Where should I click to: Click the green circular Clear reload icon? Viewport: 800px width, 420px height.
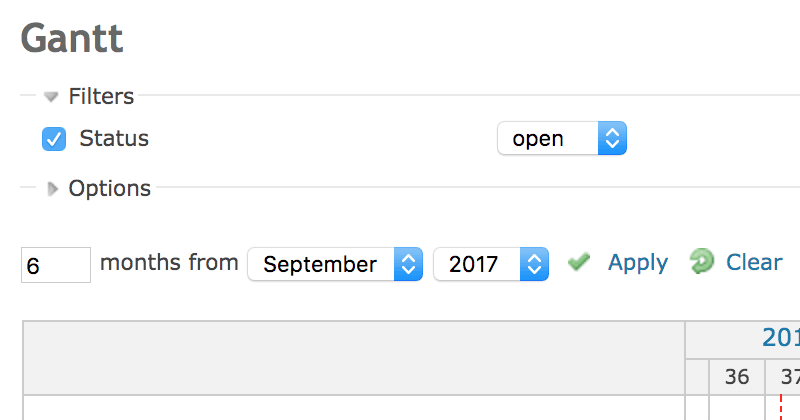pos(702,261)
